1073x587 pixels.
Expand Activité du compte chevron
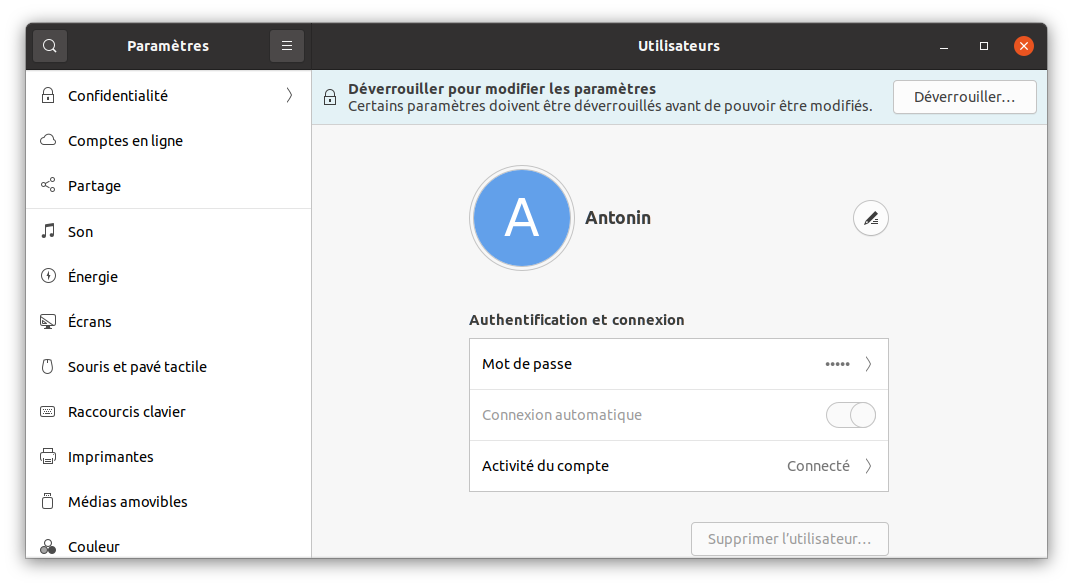[x=868, y=466]
